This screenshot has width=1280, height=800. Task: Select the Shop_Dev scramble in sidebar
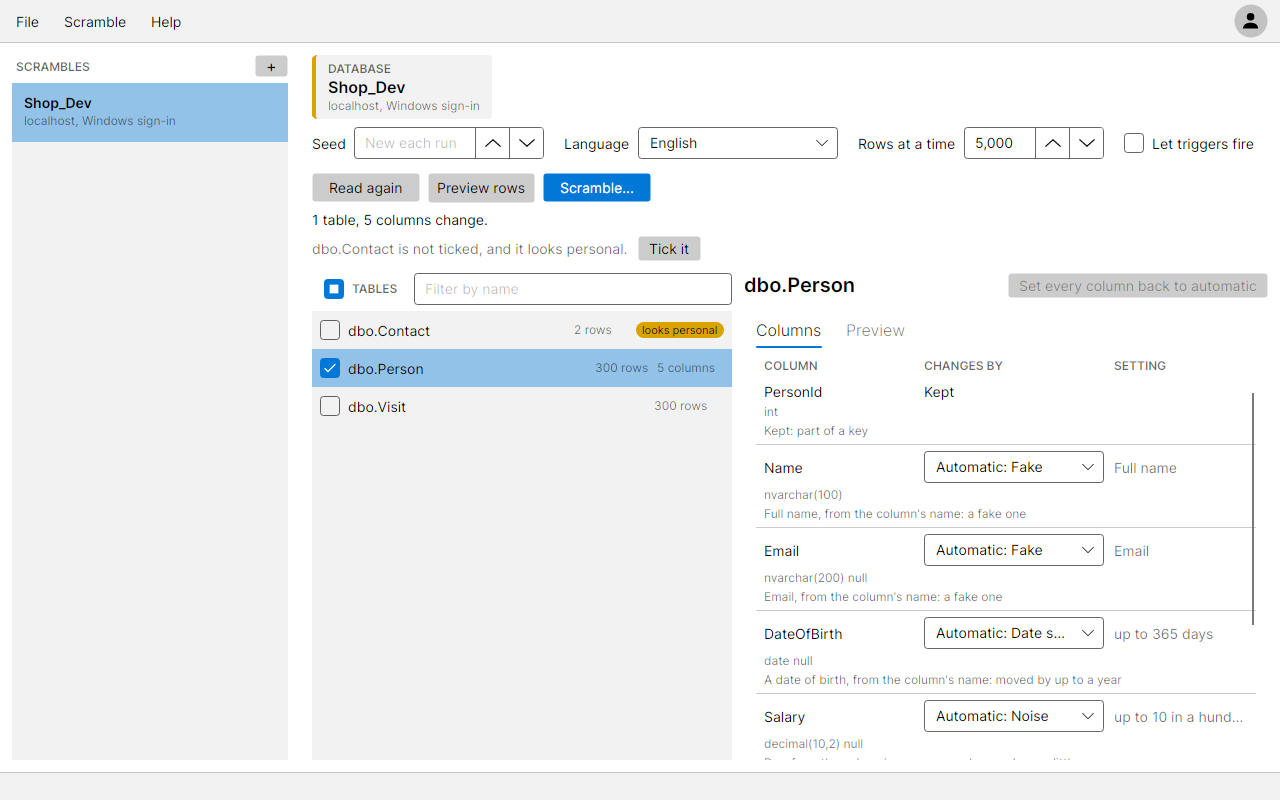coord(150,112)
